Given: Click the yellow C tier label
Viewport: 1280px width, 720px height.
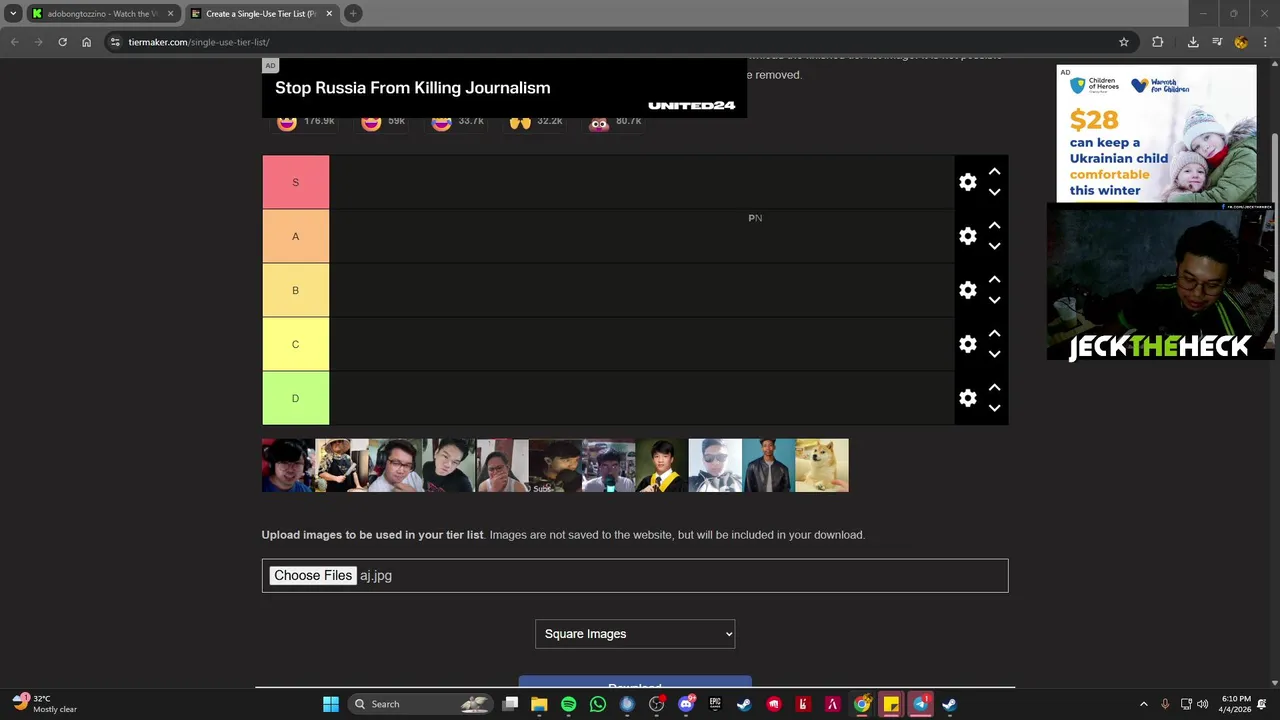Looking at the screenshot, I should 295,344.
